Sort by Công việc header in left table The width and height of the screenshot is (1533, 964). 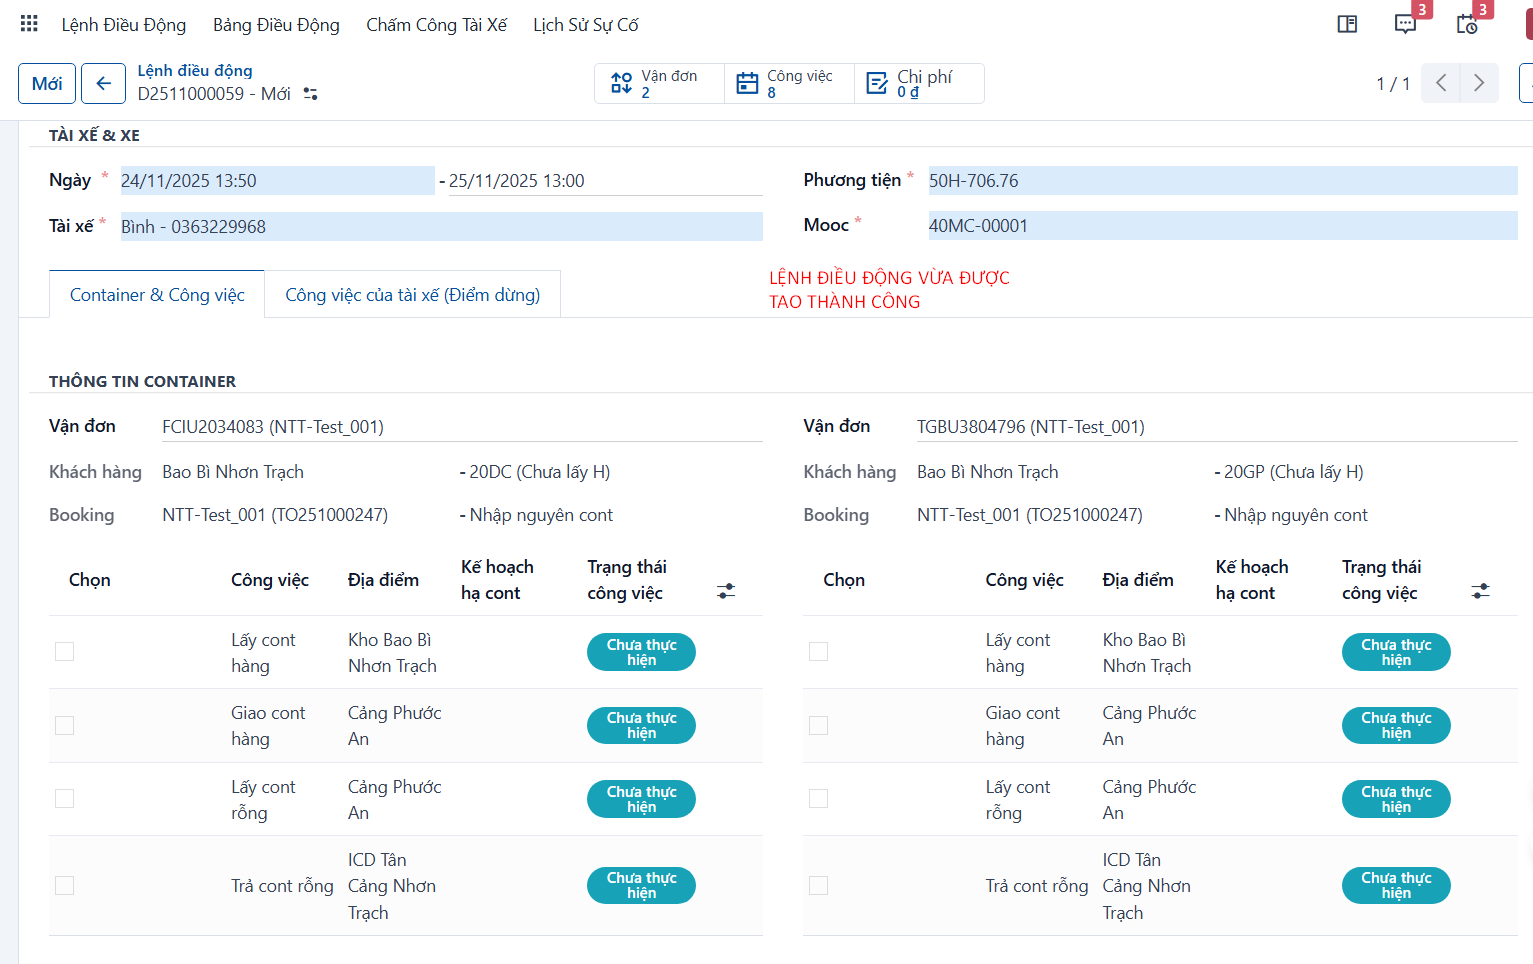[x=270, y=580]
